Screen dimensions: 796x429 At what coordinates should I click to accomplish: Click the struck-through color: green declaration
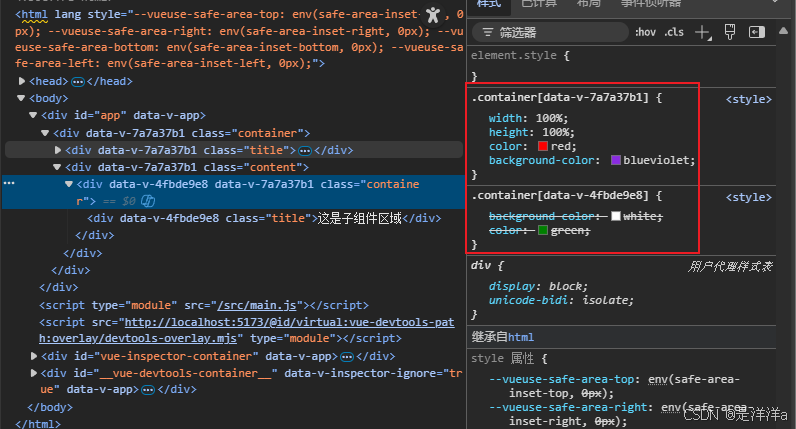pyautogui.click(x=539, y=230)
